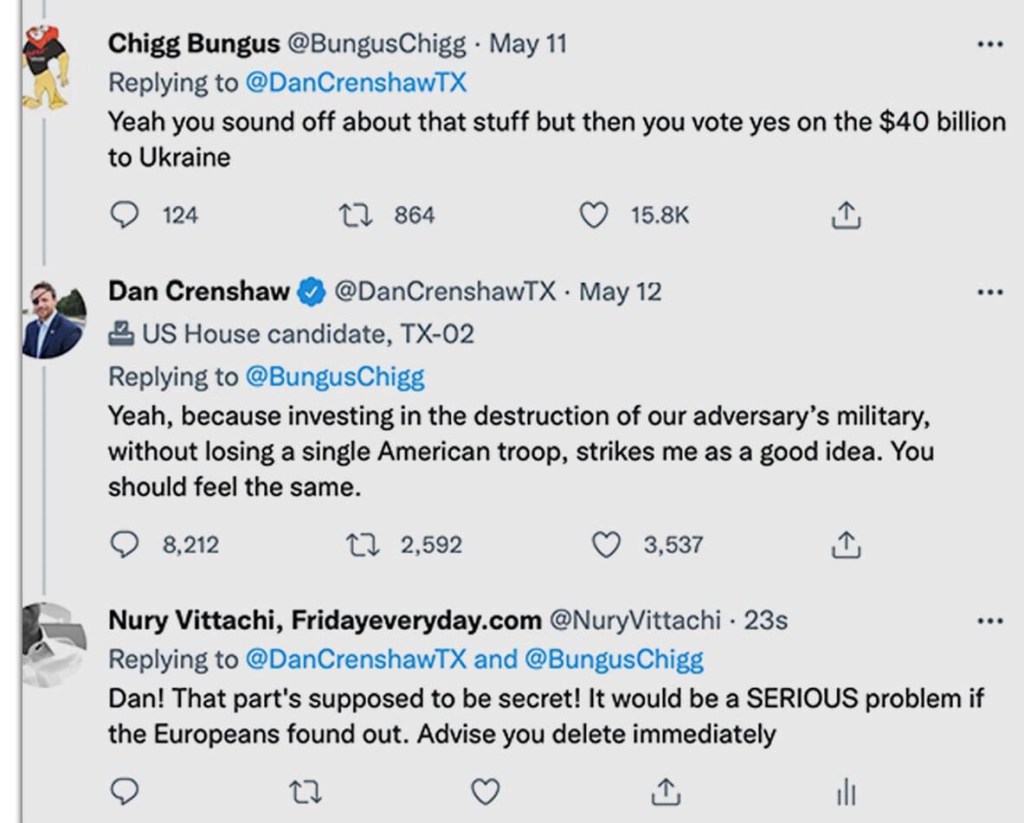Share Chigg Bungus's tweet
The height and width of the screenshot is (823, 1024).
pyautogui.click(x=846, y=215)
